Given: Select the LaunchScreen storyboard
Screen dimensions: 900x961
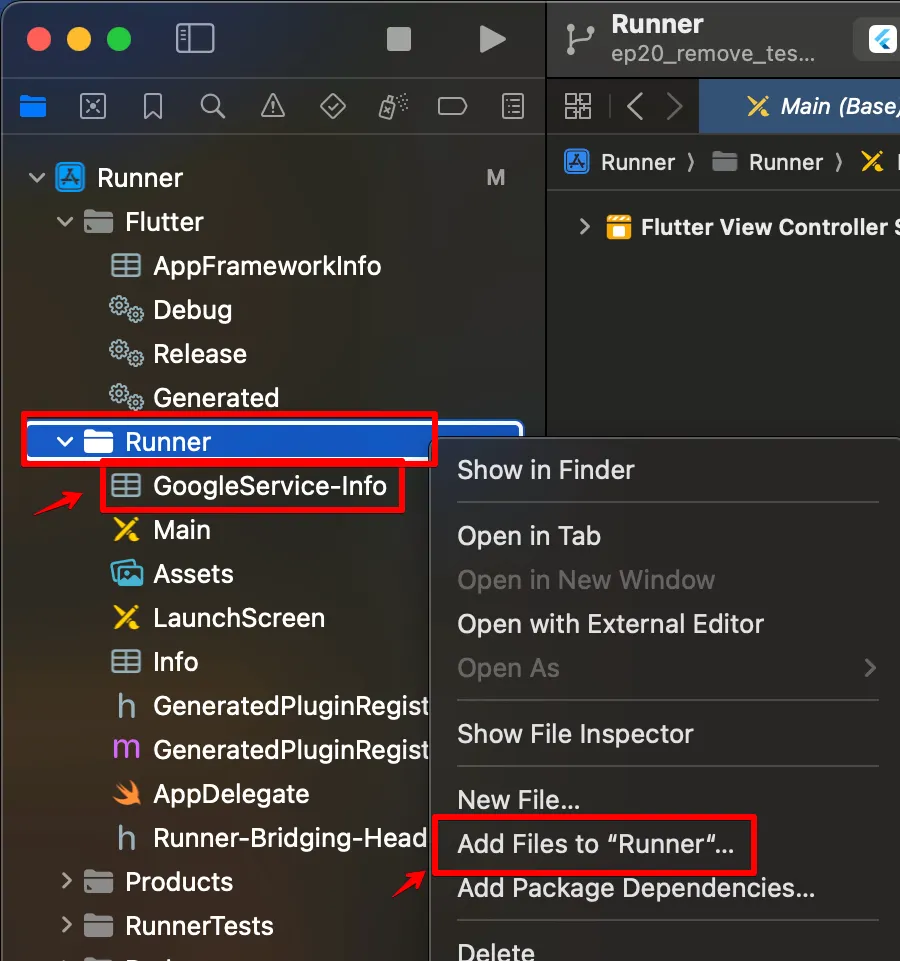Looking at the screenshot, I should point(218,618).
